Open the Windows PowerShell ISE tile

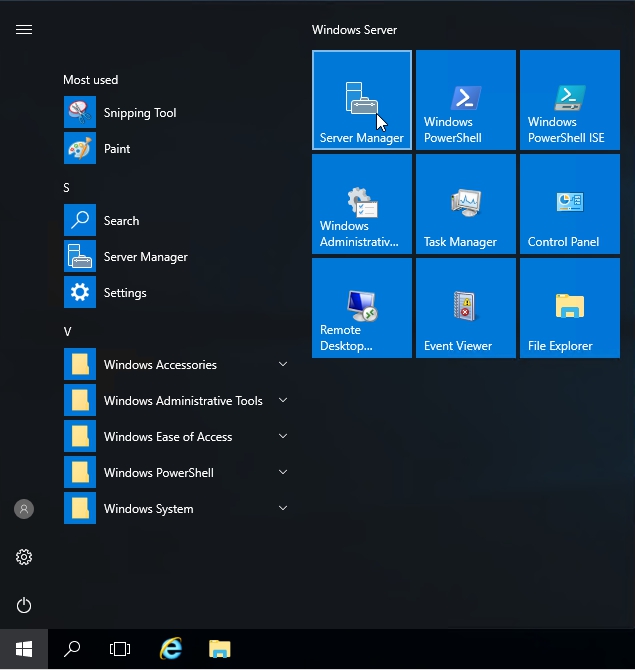[x=569, y=100]
